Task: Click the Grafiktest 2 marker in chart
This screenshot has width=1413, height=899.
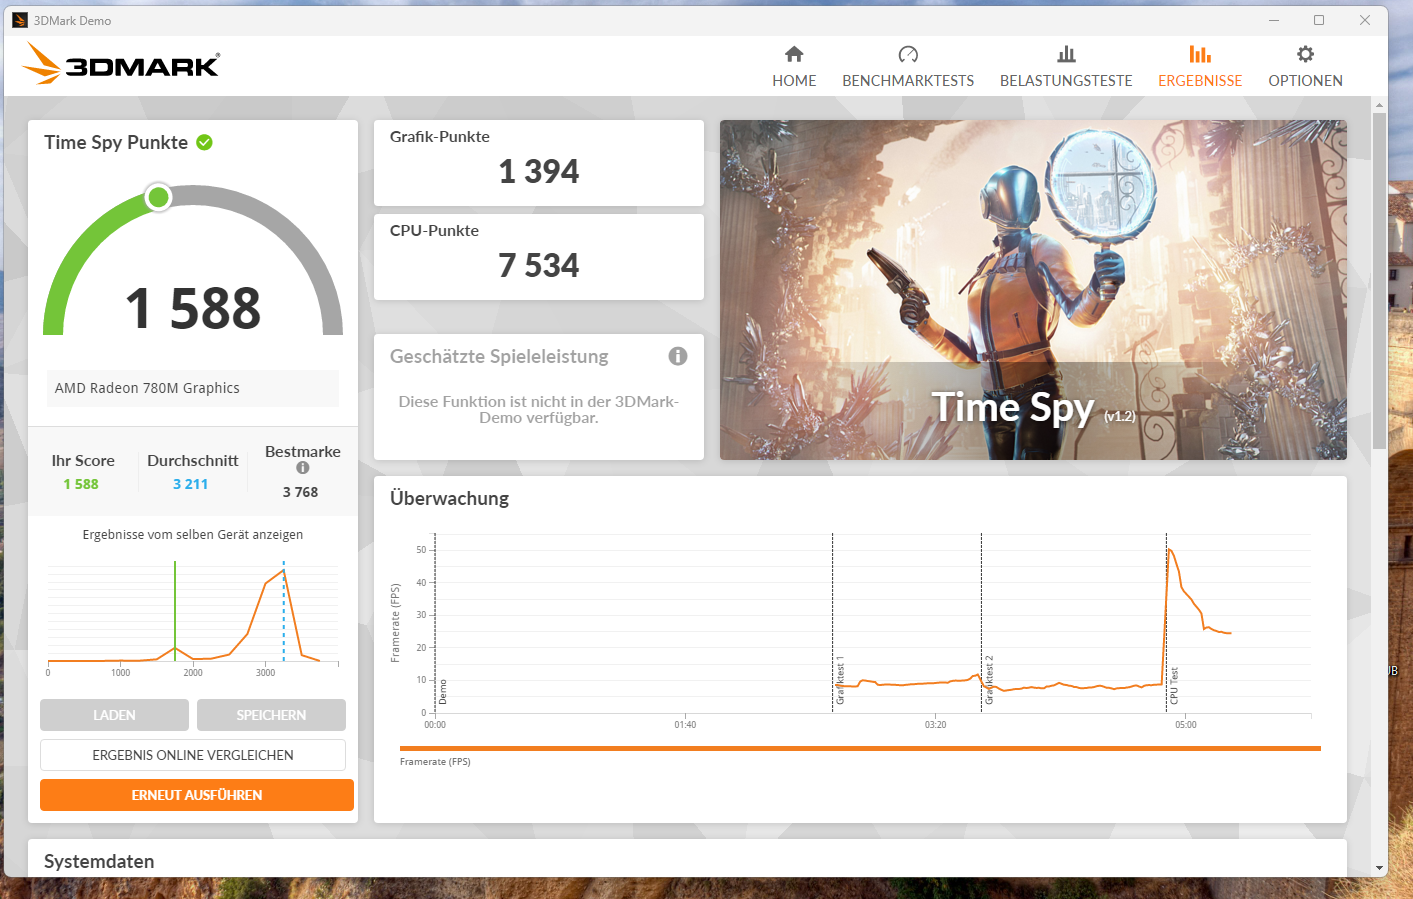Action: (989, 680)
